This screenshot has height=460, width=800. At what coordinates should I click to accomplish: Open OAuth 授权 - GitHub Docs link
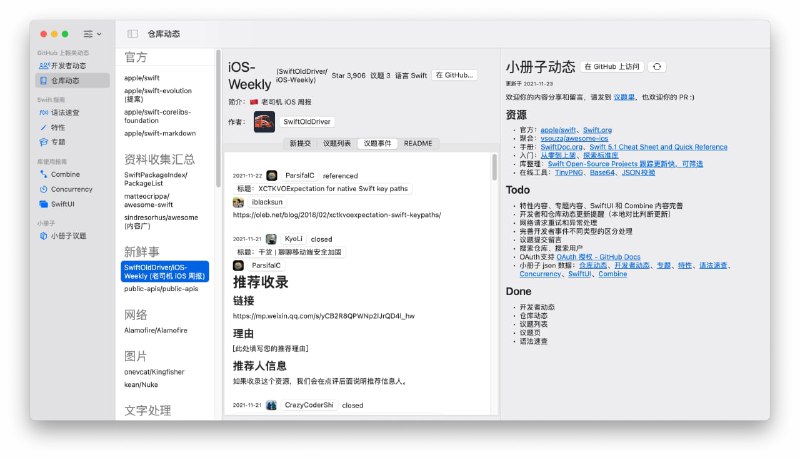coord(598,258)
